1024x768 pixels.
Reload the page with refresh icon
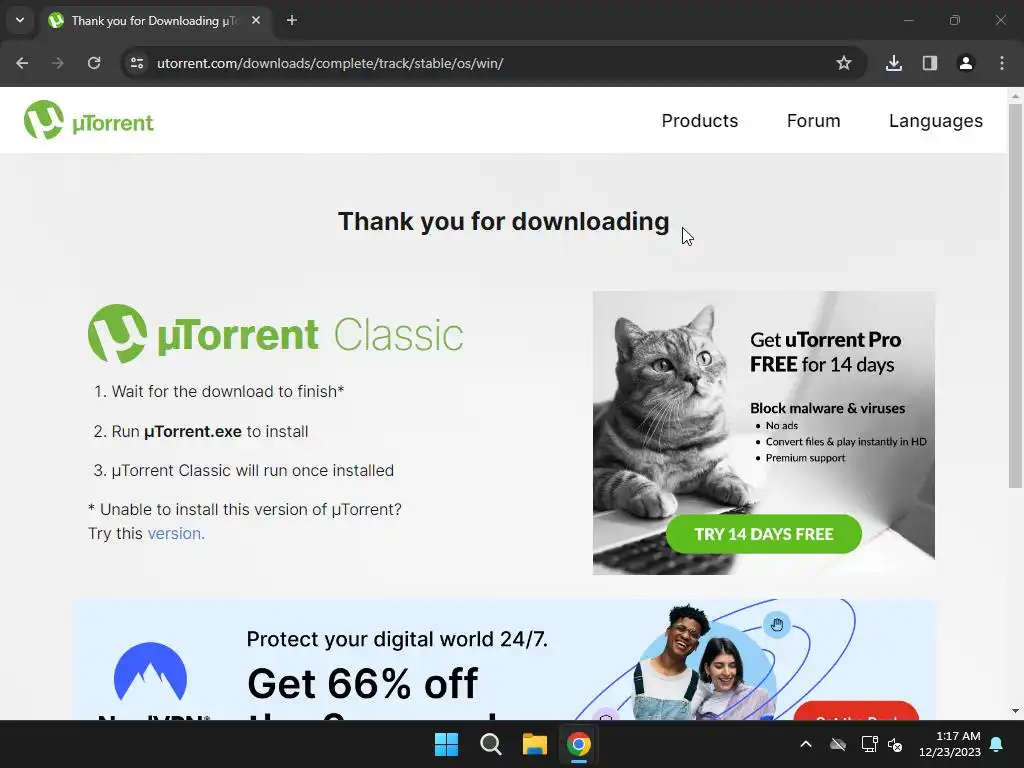click(94, 63)
